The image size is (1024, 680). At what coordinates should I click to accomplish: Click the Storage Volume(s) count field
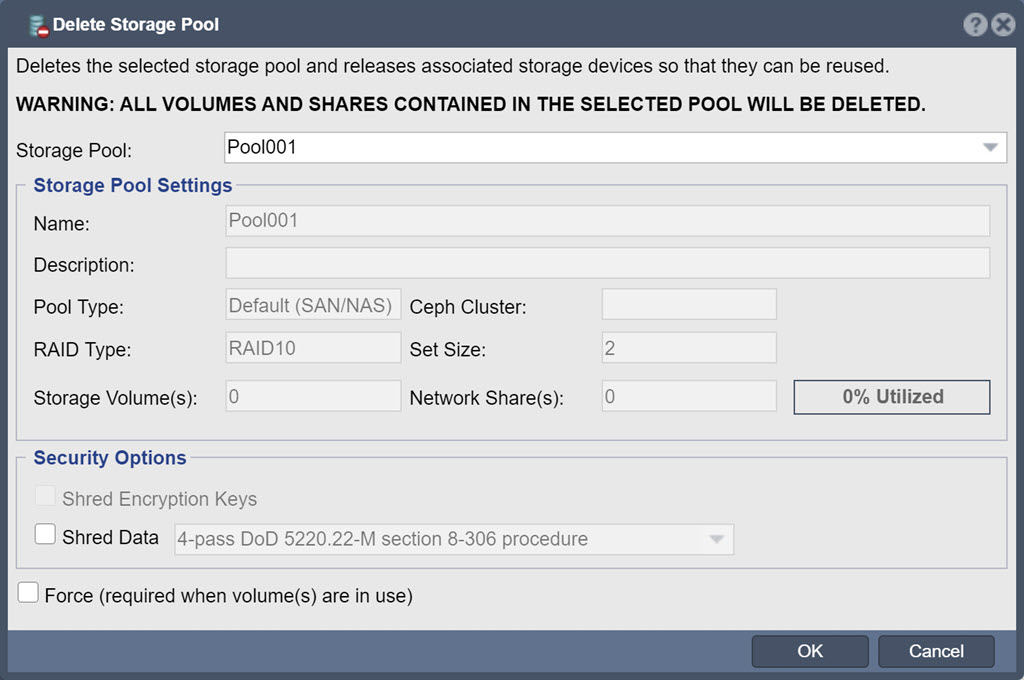(x=313, y=396)
